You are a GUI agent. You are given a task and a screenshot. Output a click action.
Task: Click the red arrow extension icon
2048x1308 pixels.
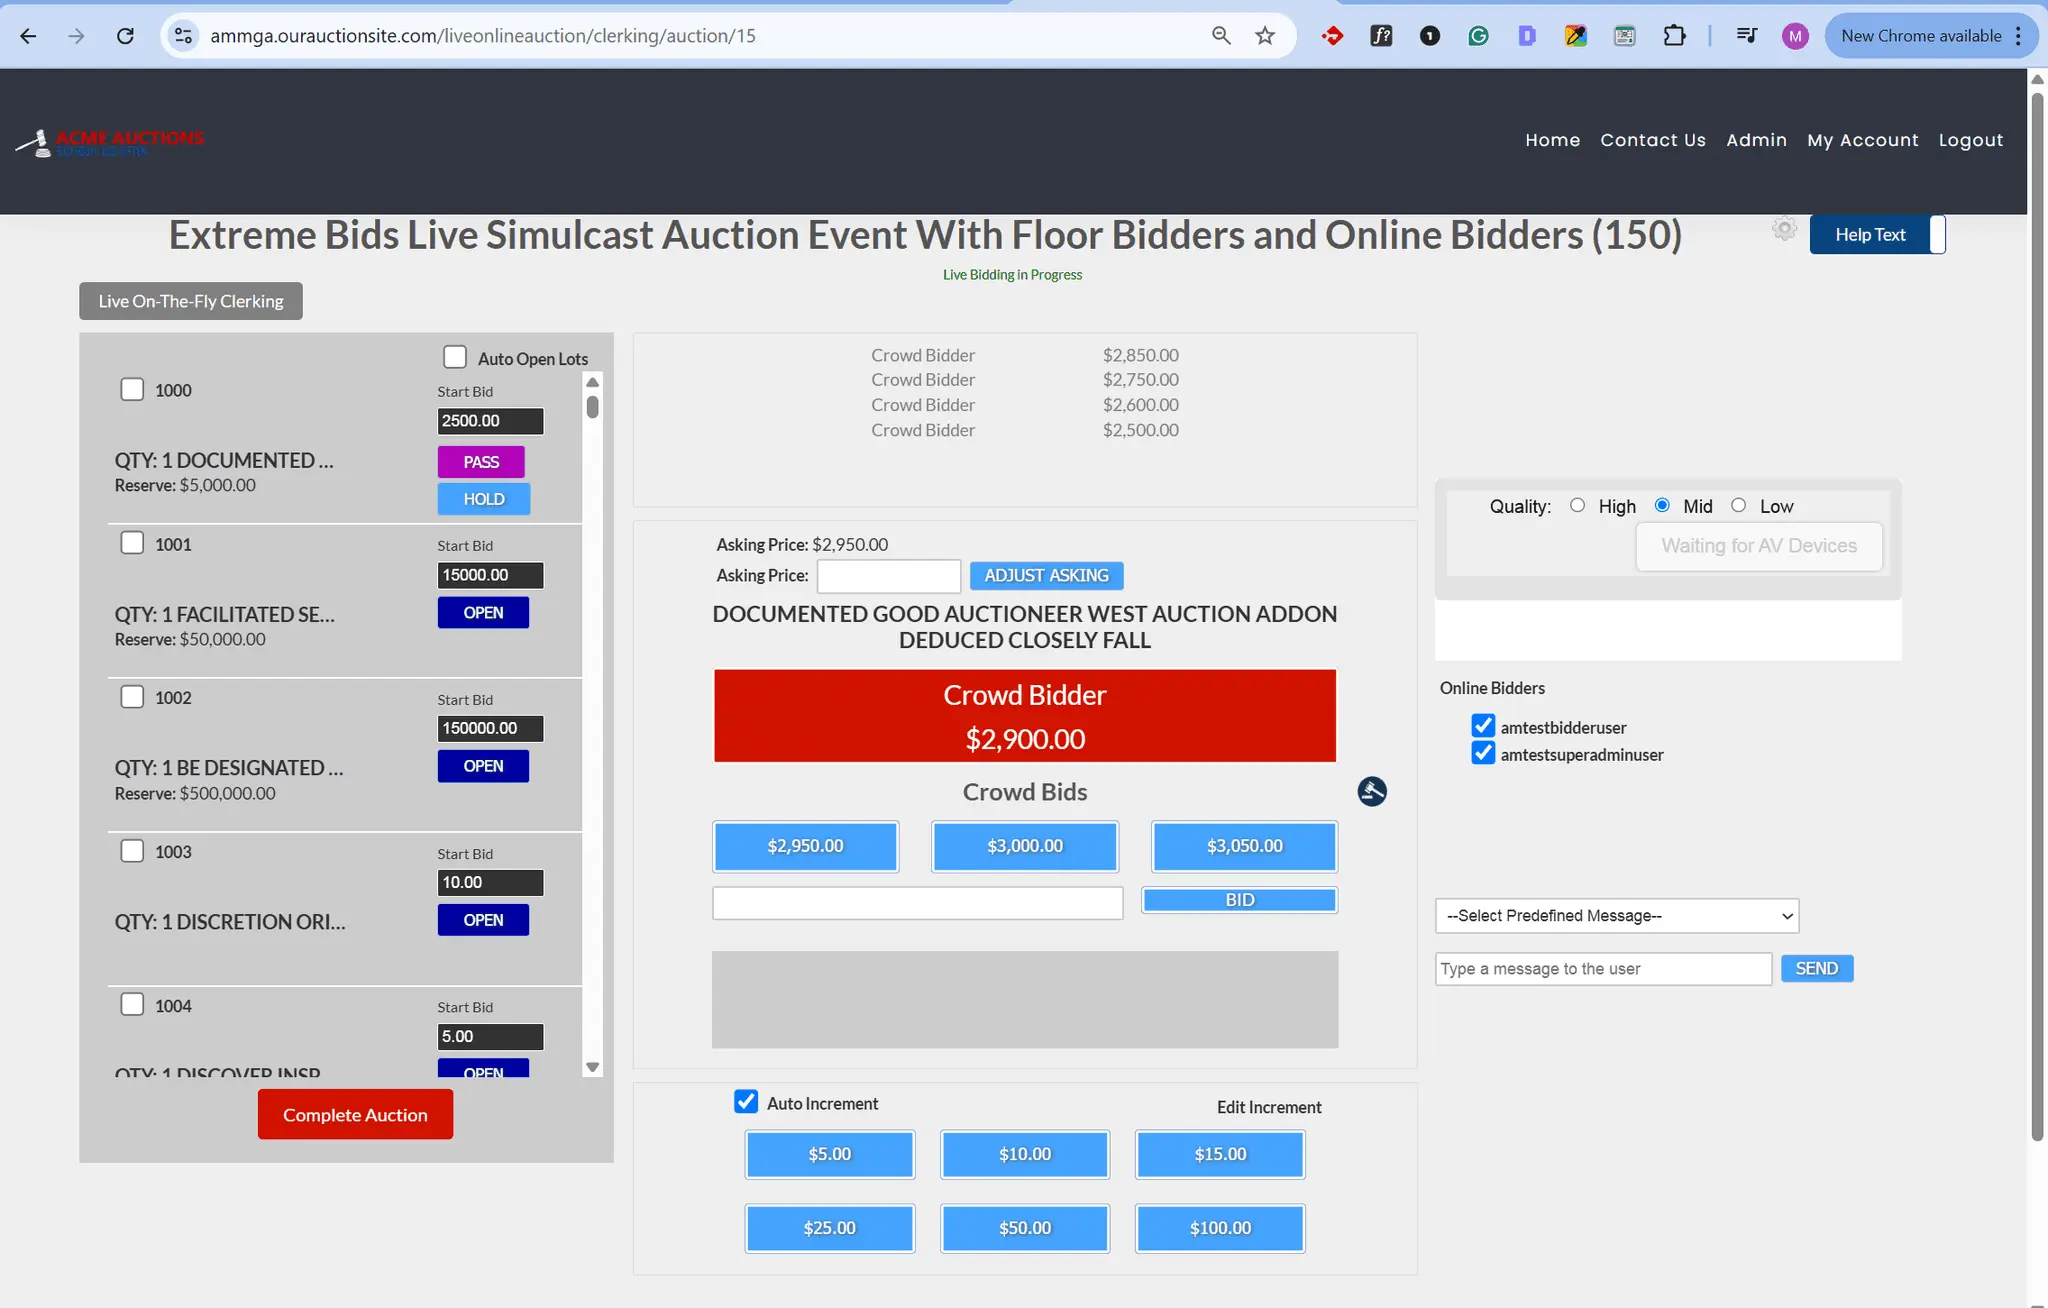click(1332, 36)
